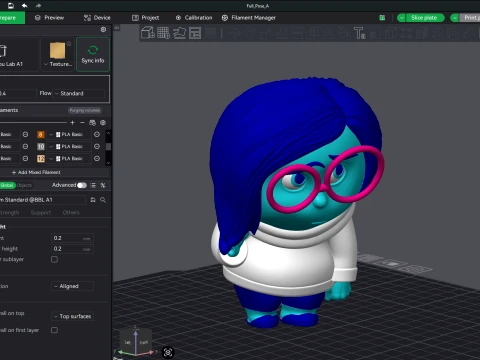480x360 pixels.
Task: Click the Auto orient toolbar icon
Action: (x=179, y=33)
